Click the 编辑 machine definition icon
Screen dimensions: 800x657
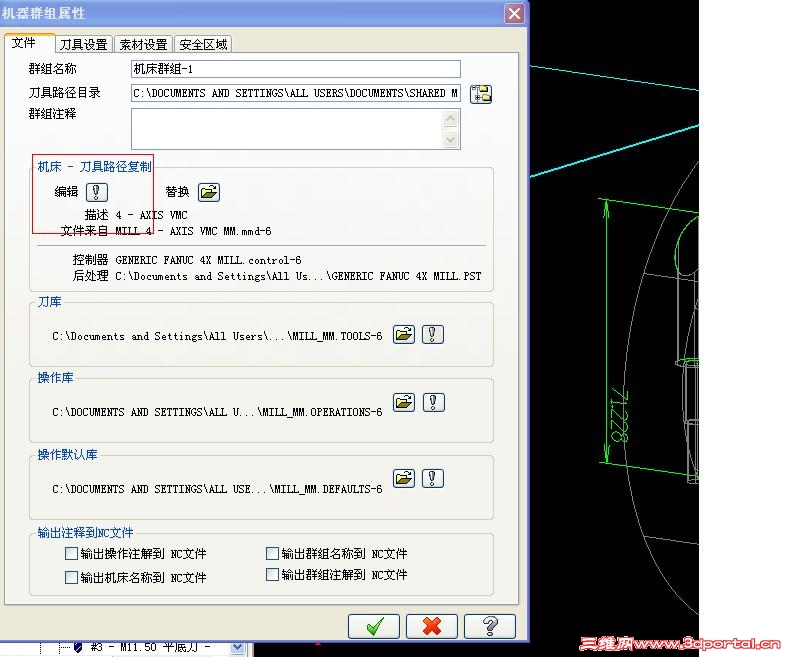[x=96, y=192]
